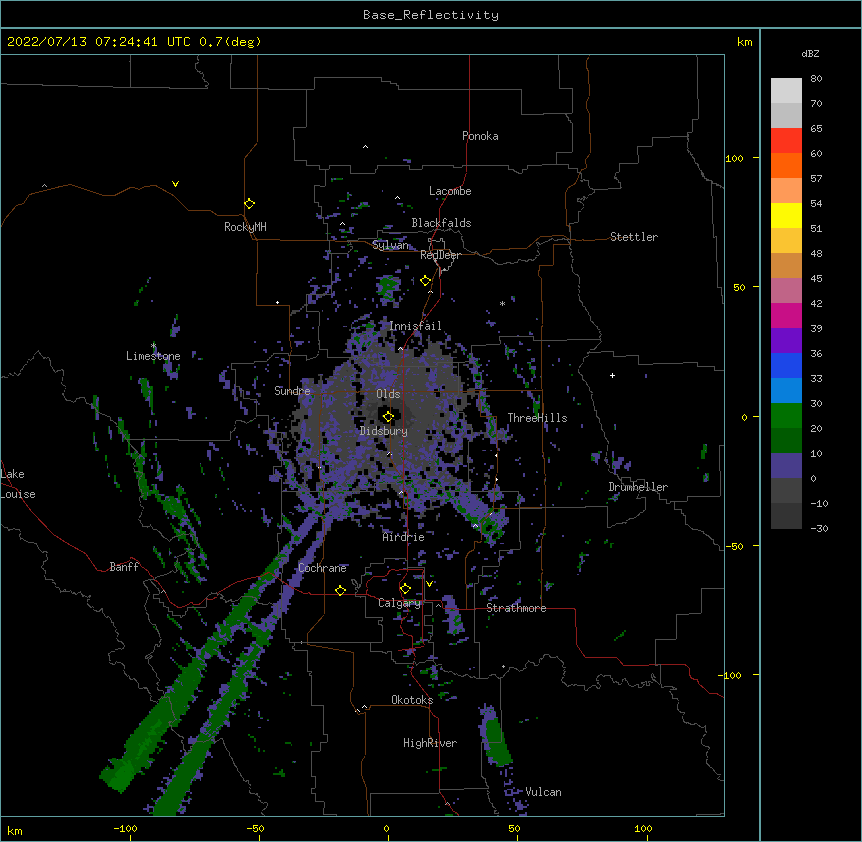The image size is (862, 842).
Task: Click the Vulcan town label
Action: [x=543, y=792]
